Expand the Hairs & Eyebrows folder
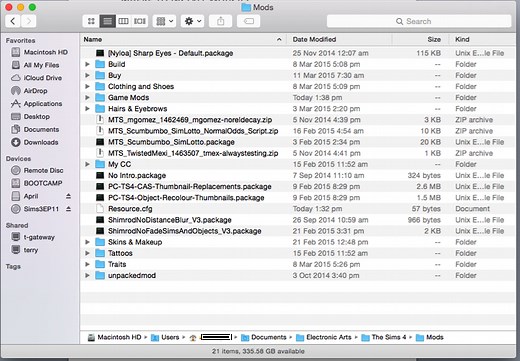The width and height of the screenshot is (520, 361). (87, 109)
